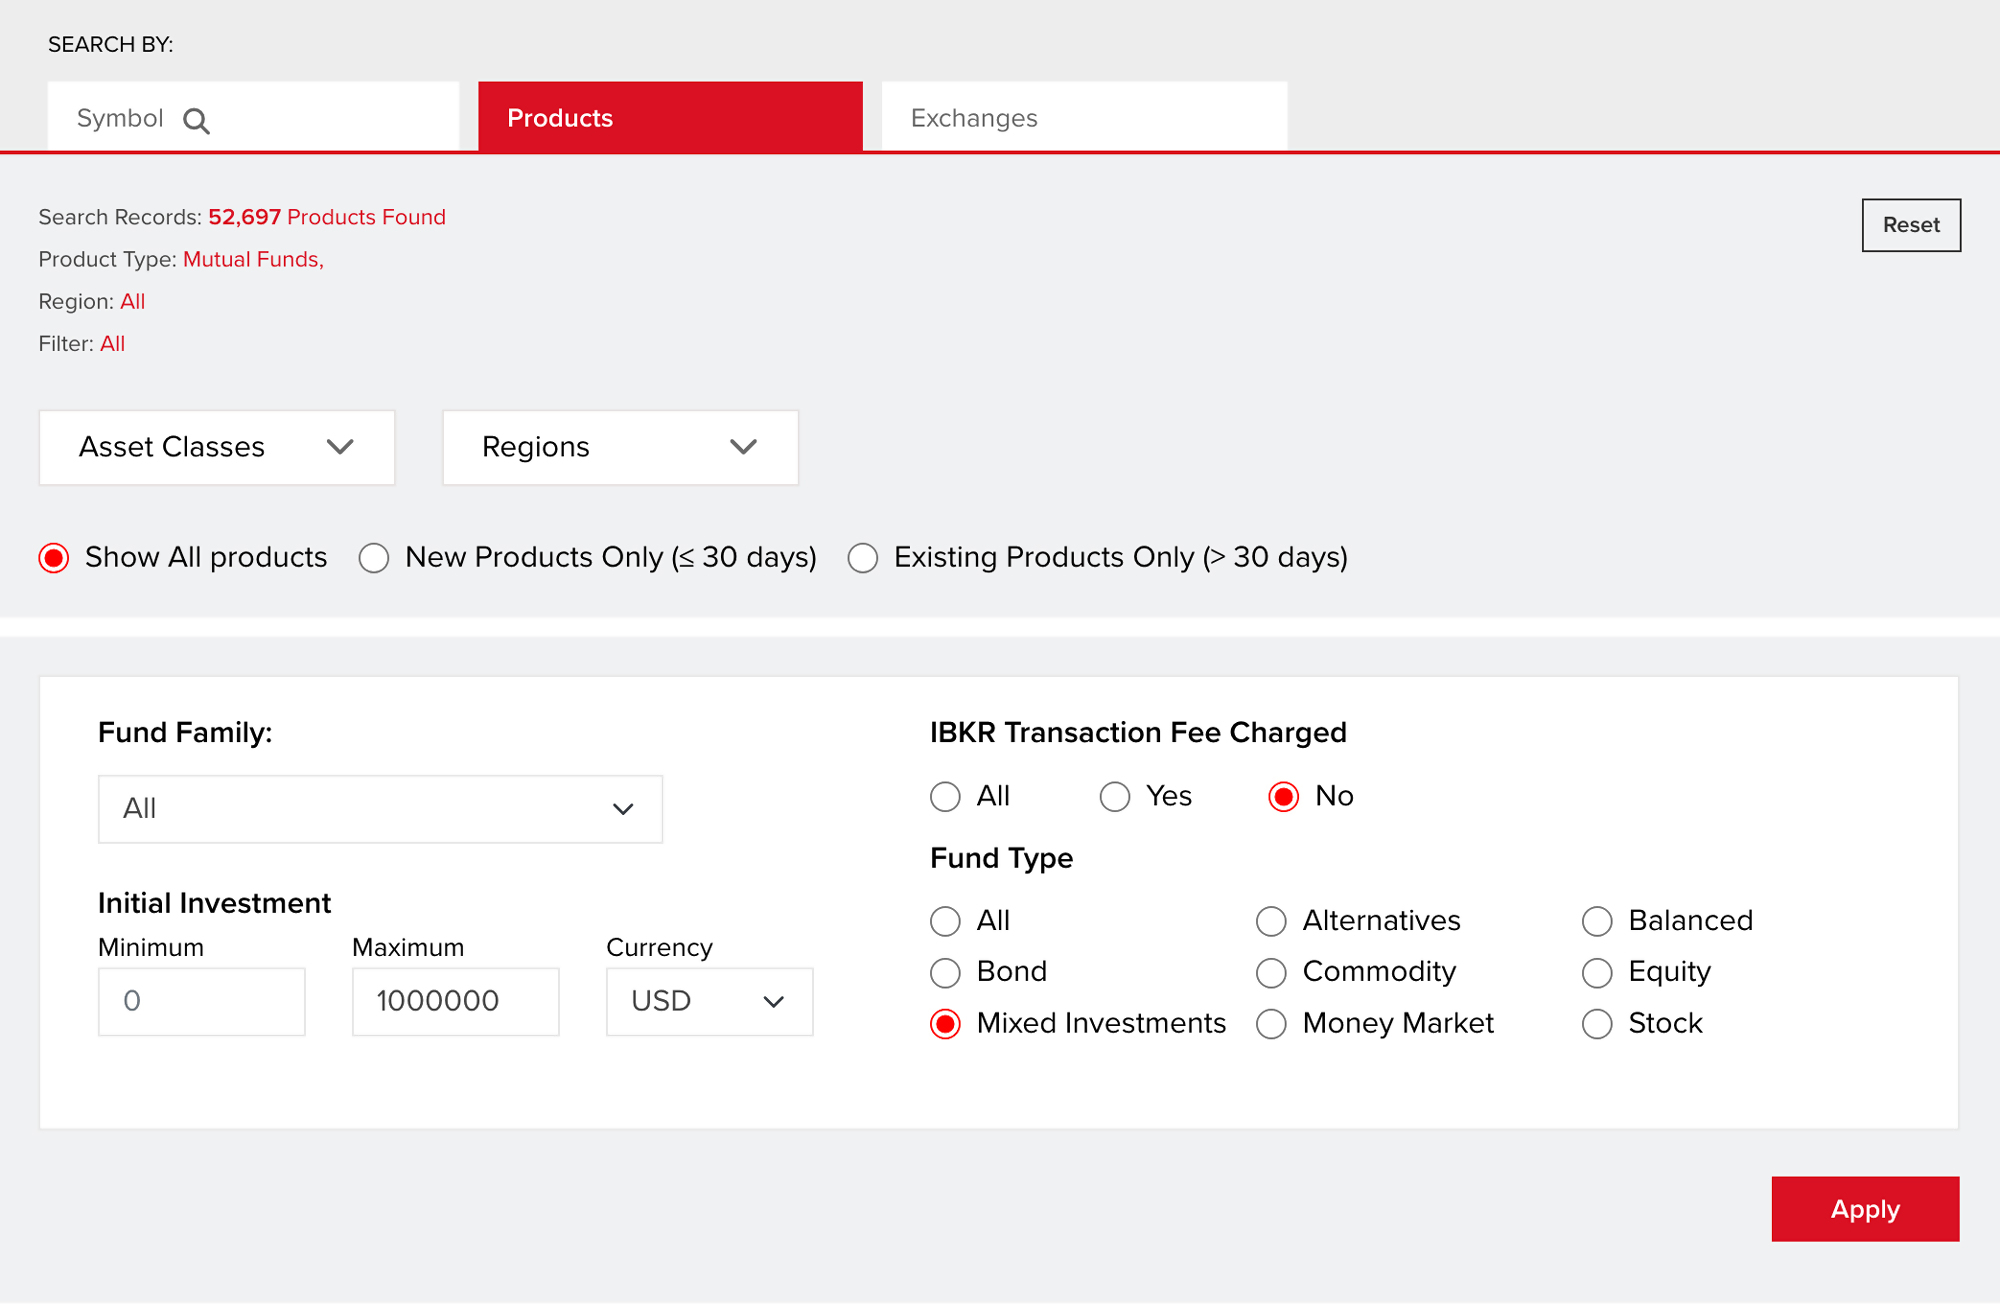Viewport: 2000px width, 1304px height.
Task: Select Existing Products Only option
Action: point(863,558)
